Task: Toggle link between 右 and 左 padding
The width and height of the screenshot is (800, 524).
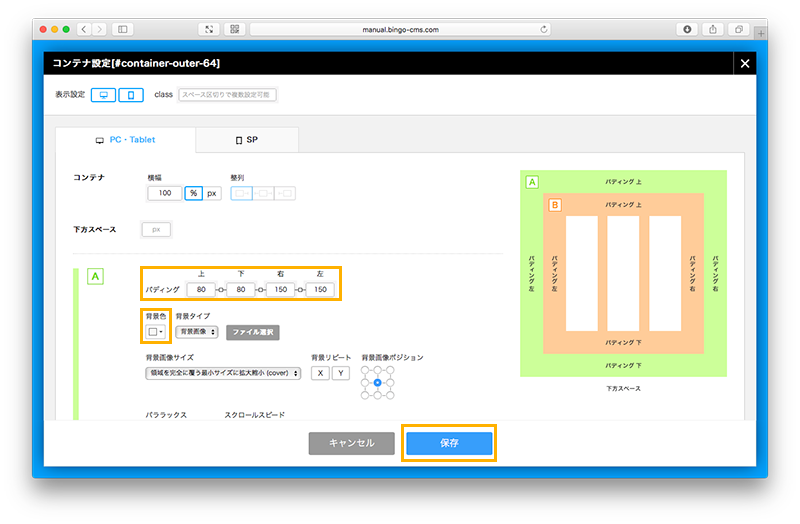Action: 301,290
